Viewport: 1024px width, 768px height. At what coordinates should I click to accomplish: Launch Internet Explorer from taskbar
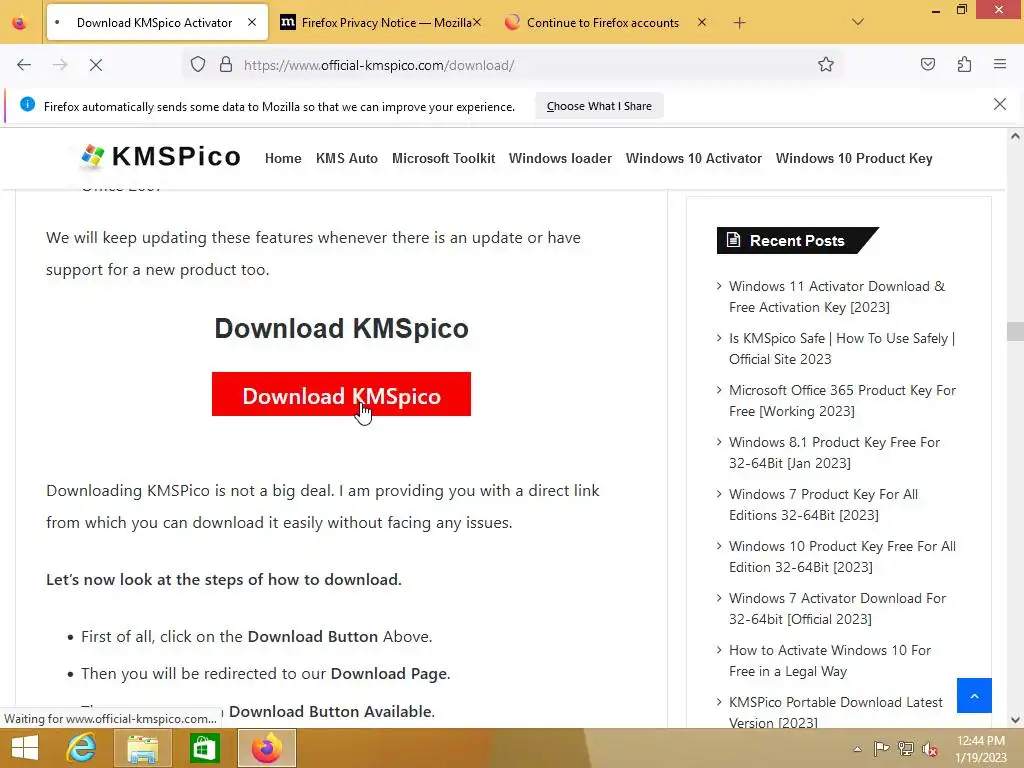81,748
